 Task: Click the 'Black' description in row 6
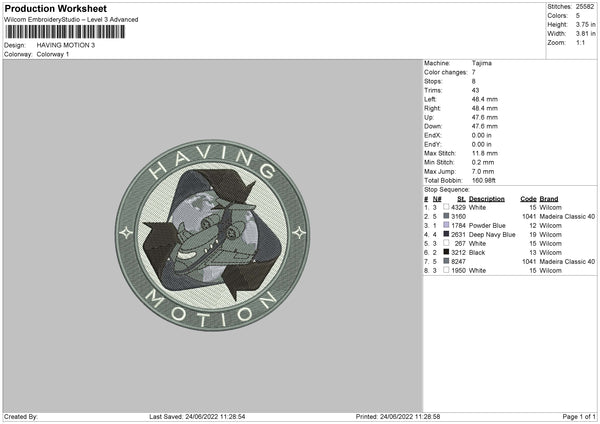point(477,253)
